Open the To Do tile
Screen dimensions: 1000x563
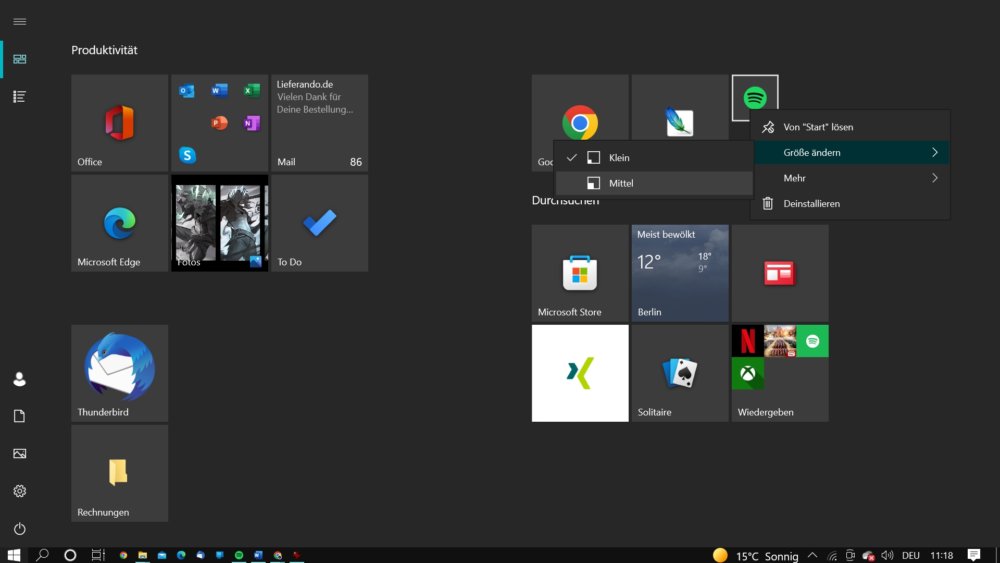tap(320, 223)
